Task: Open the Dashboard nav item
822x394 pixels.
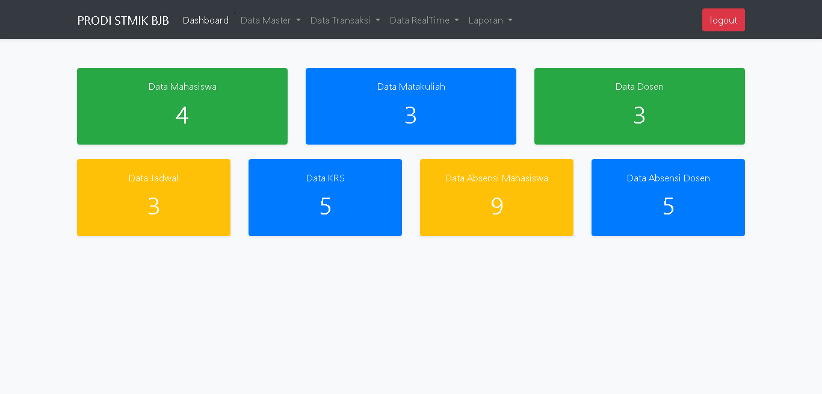Action: click(x=206, y=20)
